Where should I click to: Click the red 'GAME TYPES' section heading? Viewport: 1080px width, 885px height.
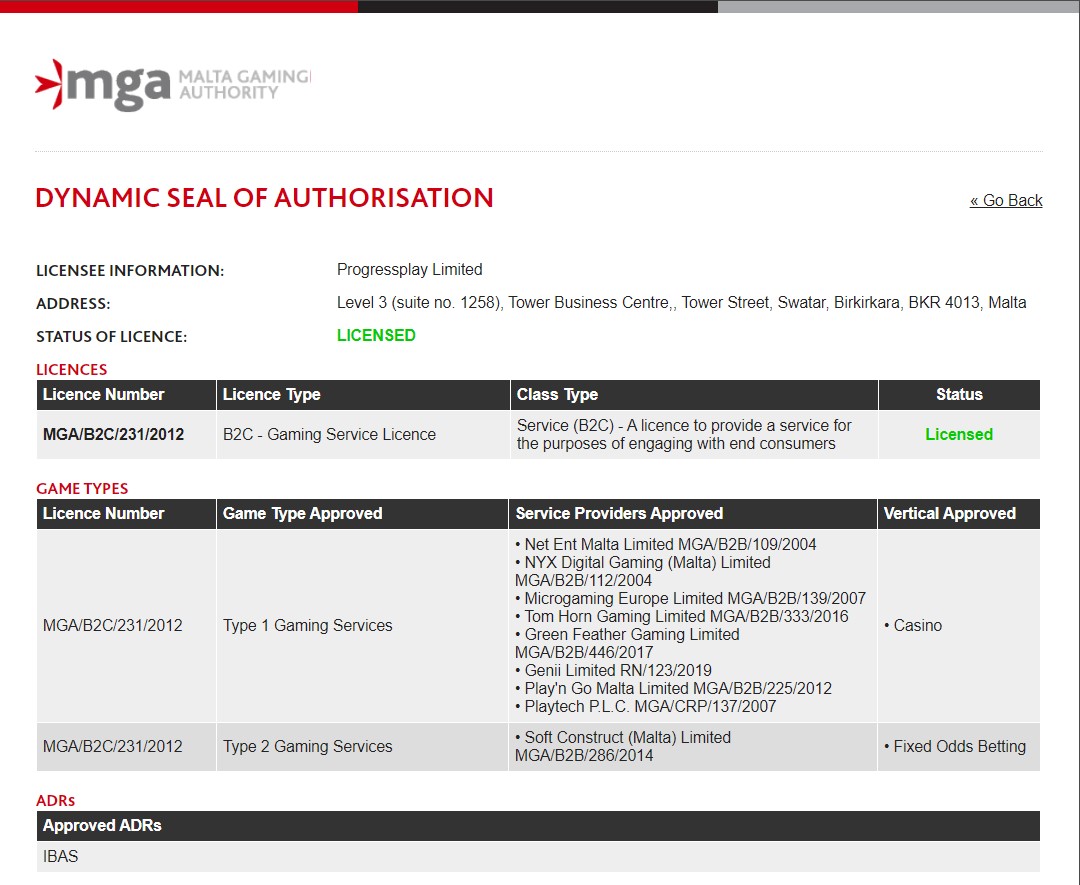[82, 488]
